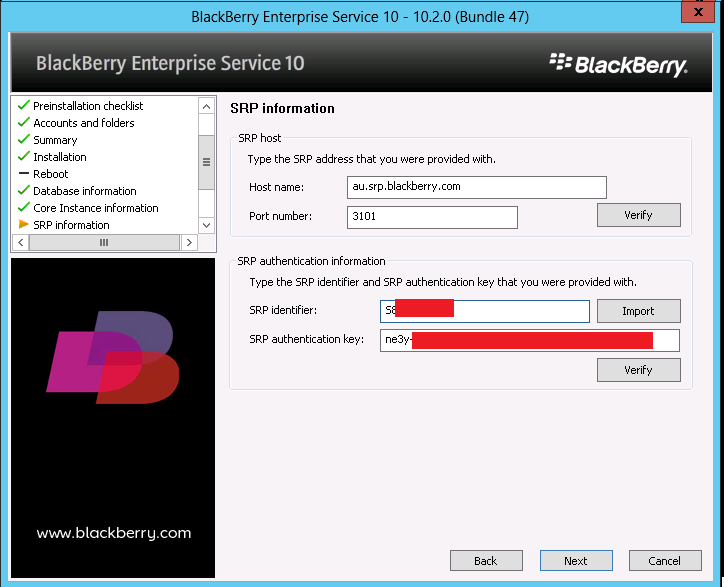Click the Verify button under SRP authentication key

(639, 370)
